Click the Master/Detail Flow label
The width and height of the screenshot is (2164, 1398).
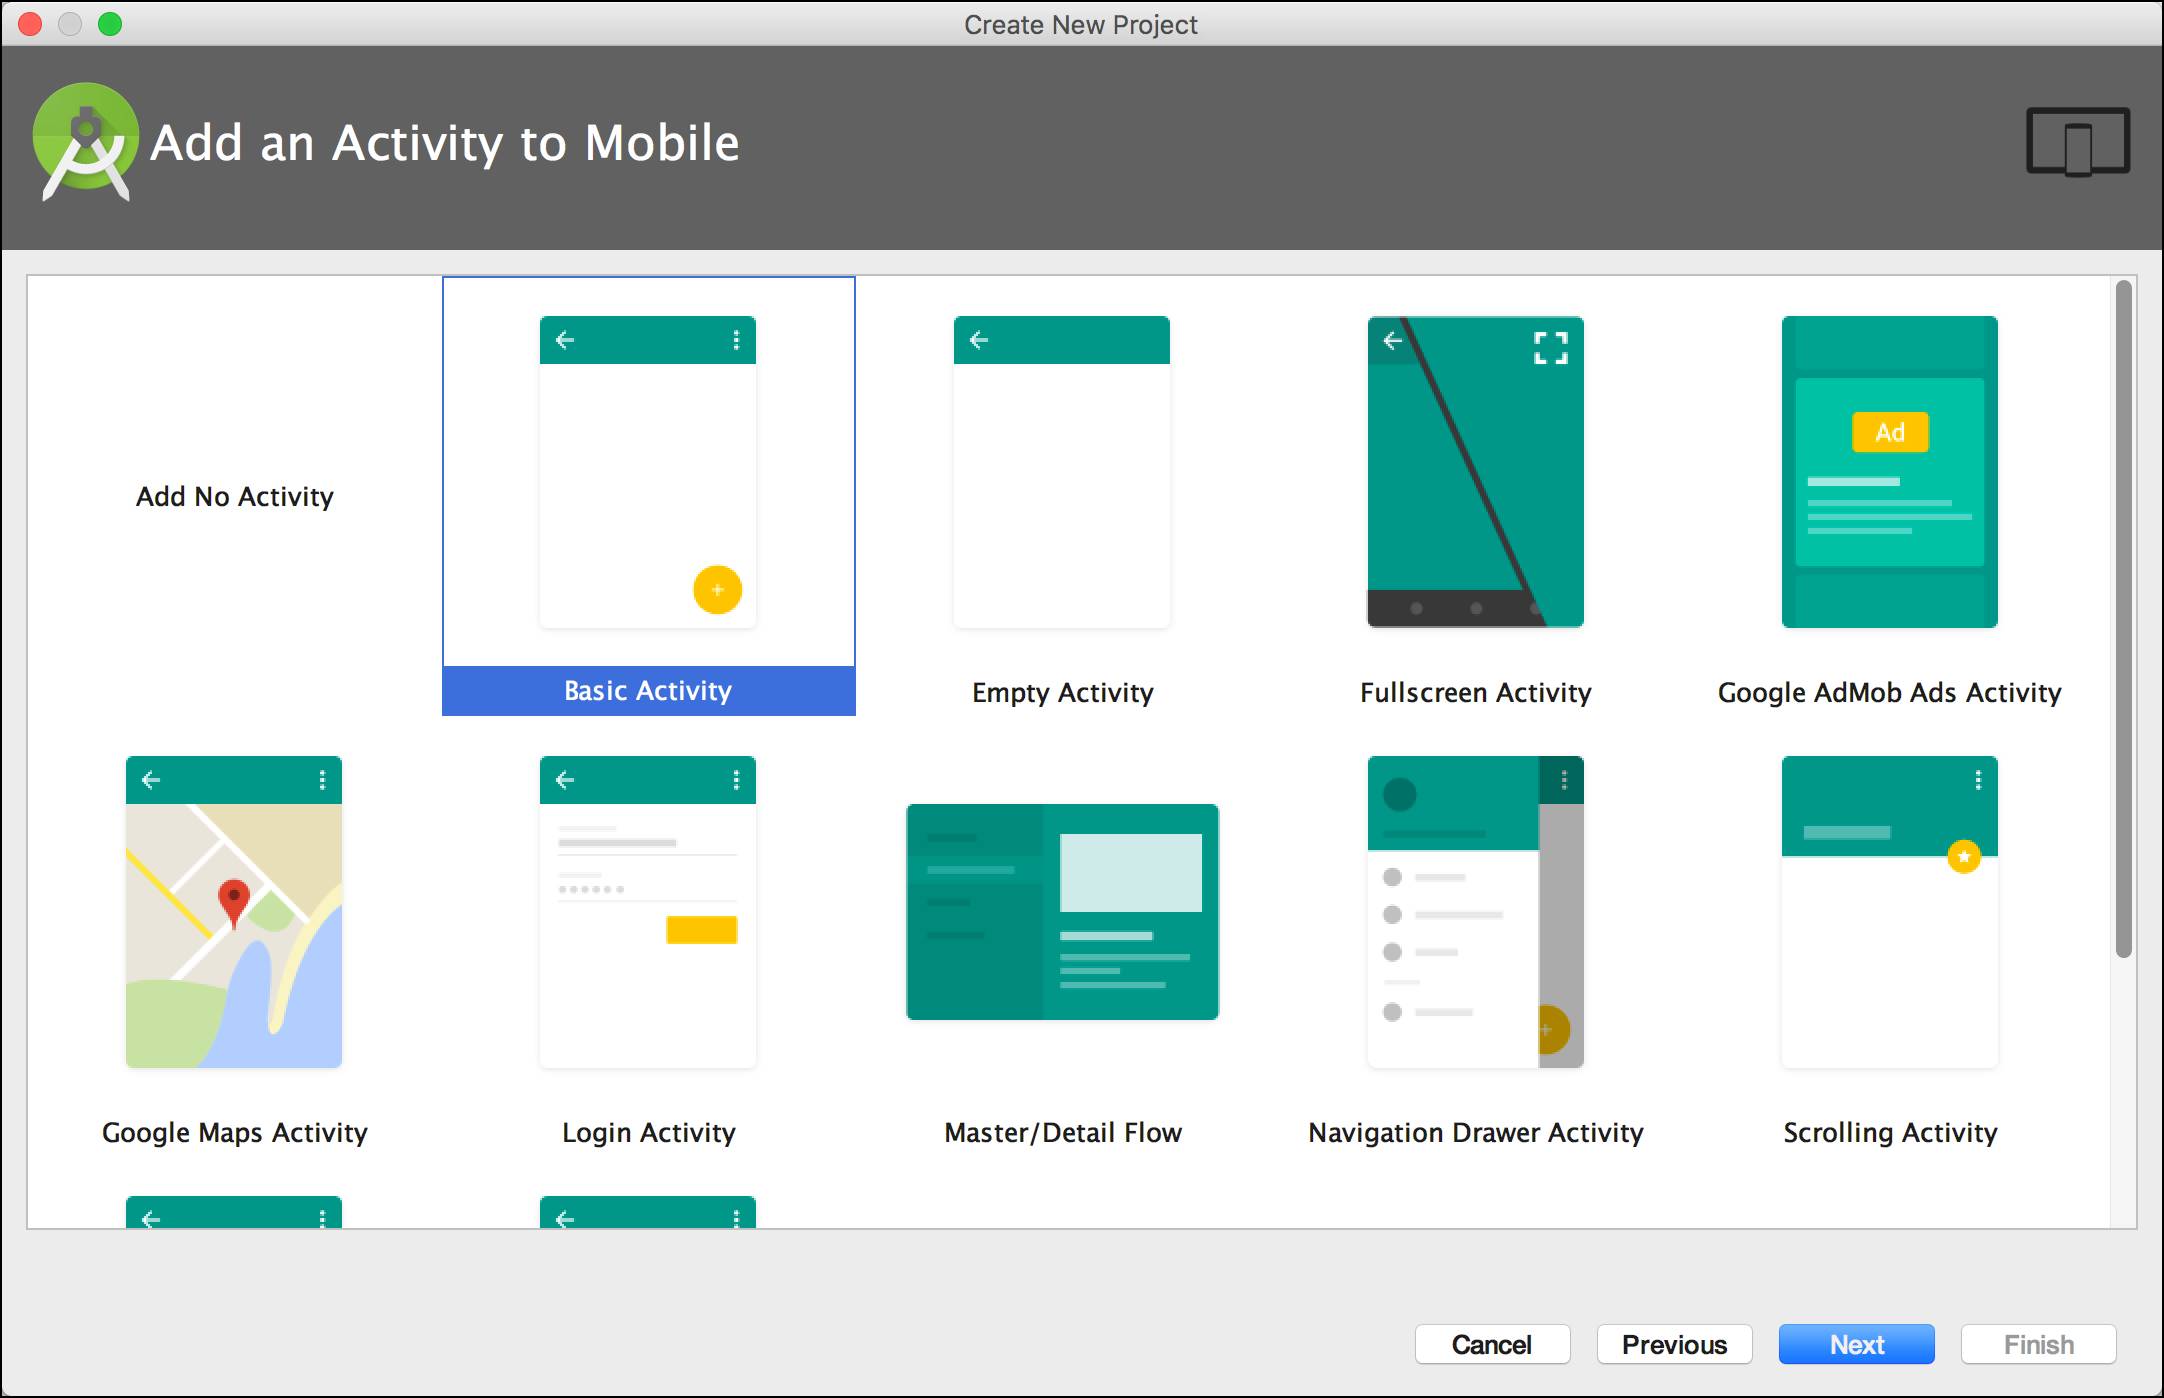1062,1132
